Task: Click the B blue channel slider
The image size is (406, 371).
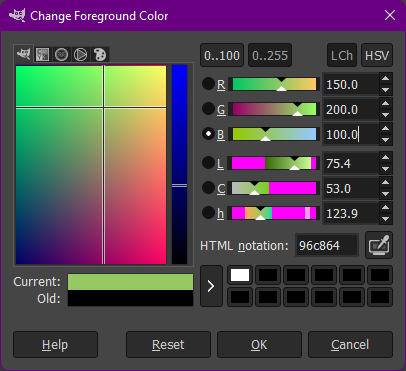Action: pyautogui.click(x=274, y=134)
